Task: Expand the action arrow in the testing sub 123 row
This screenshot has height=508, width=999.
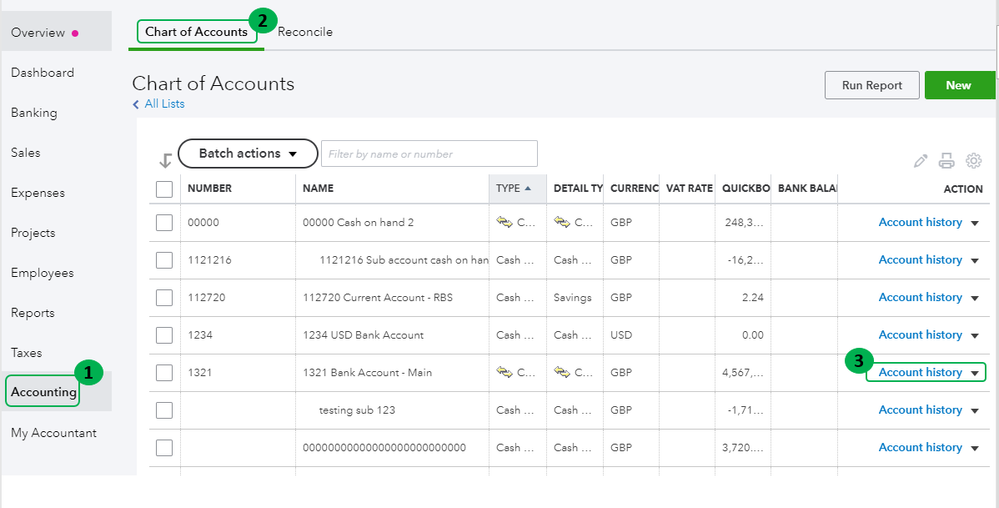Action: coord(975,410)
